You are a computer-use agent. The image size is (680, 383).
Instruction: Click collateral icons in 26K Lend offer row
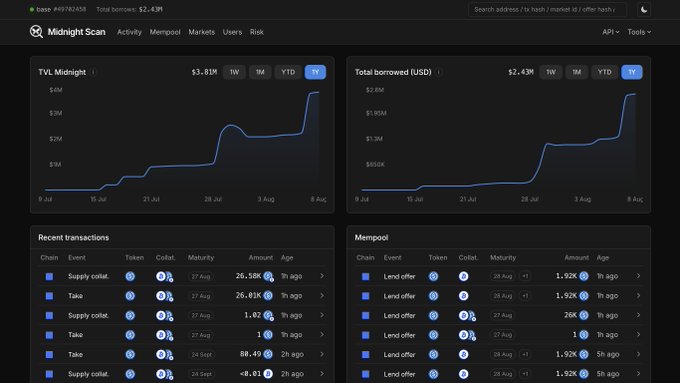468,315
